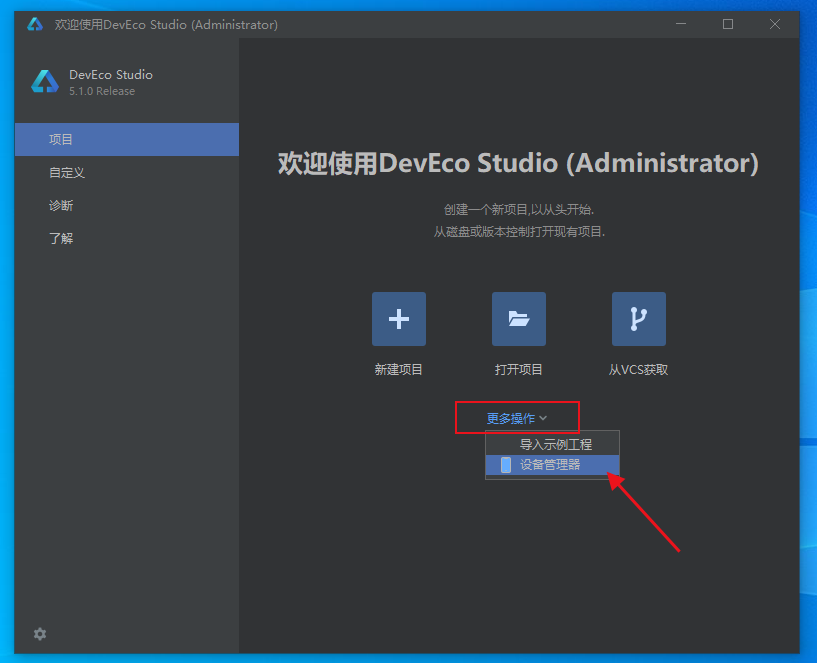Maximize the DevEco Studio welcome window

coord(728,24)
